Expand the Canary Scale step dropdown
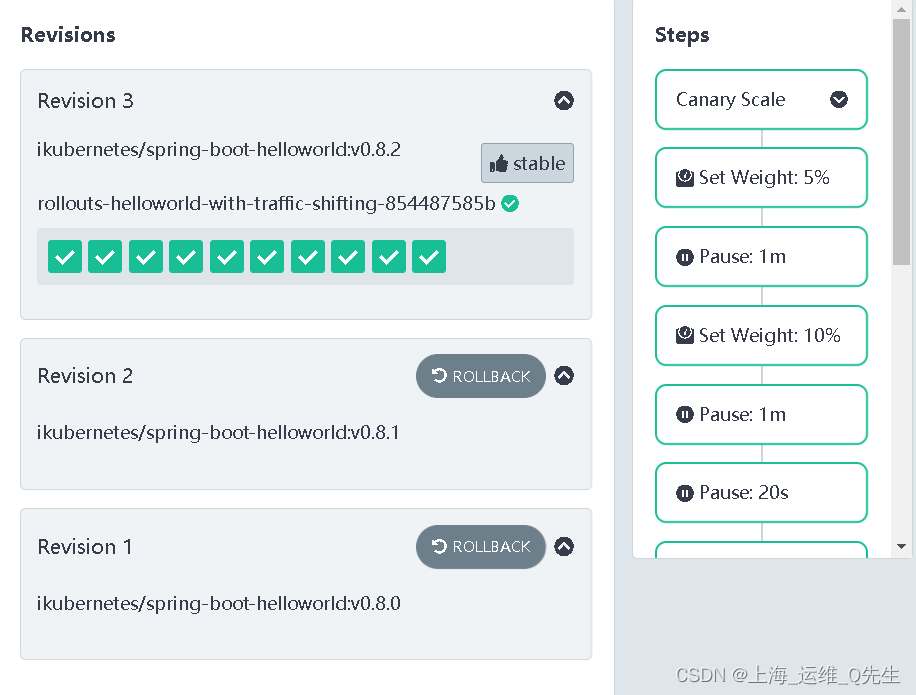 [839, 99]
